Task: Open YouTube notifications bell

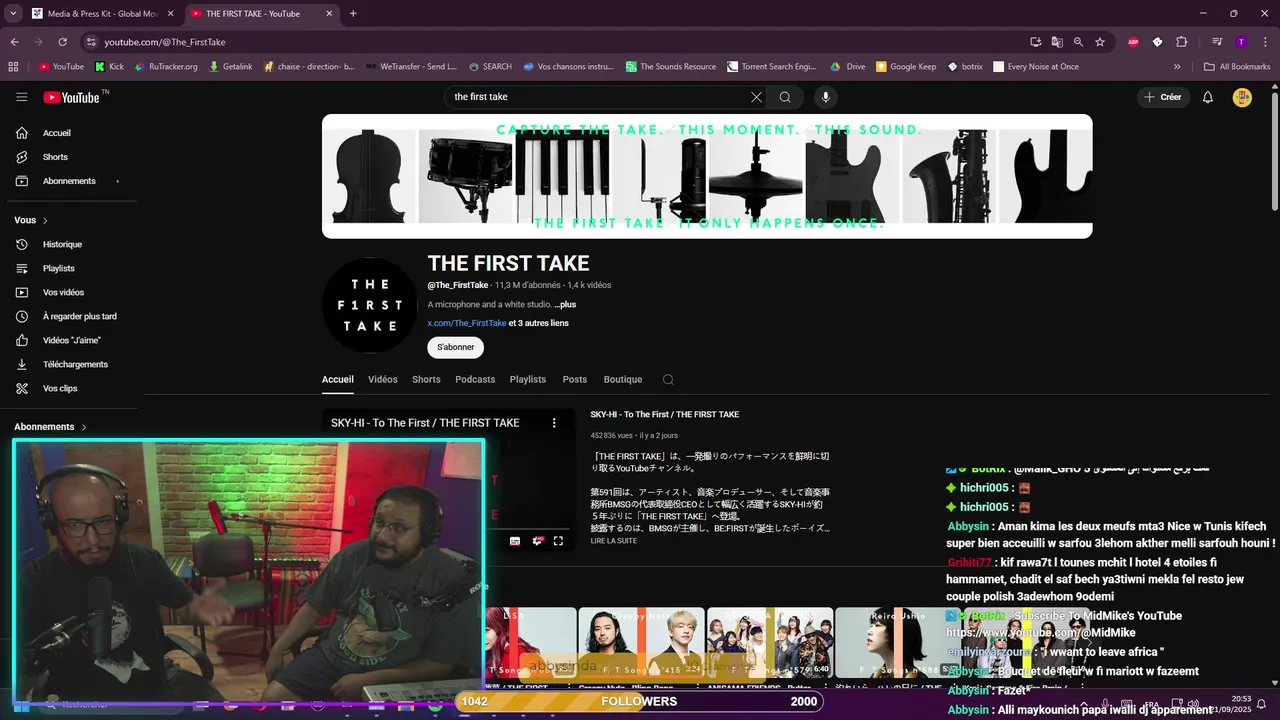Action: 1208,97
